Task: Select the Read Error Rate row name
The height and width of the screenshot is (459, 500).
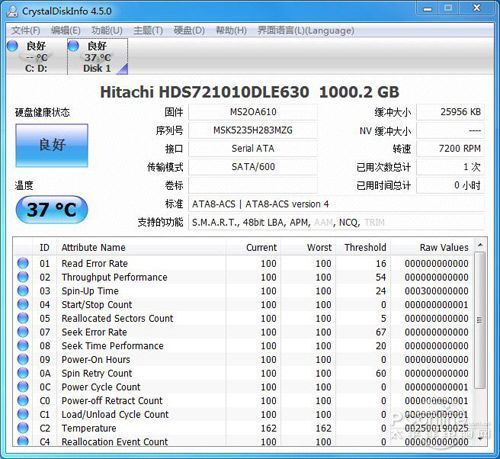Action: [x=95, y=263]
